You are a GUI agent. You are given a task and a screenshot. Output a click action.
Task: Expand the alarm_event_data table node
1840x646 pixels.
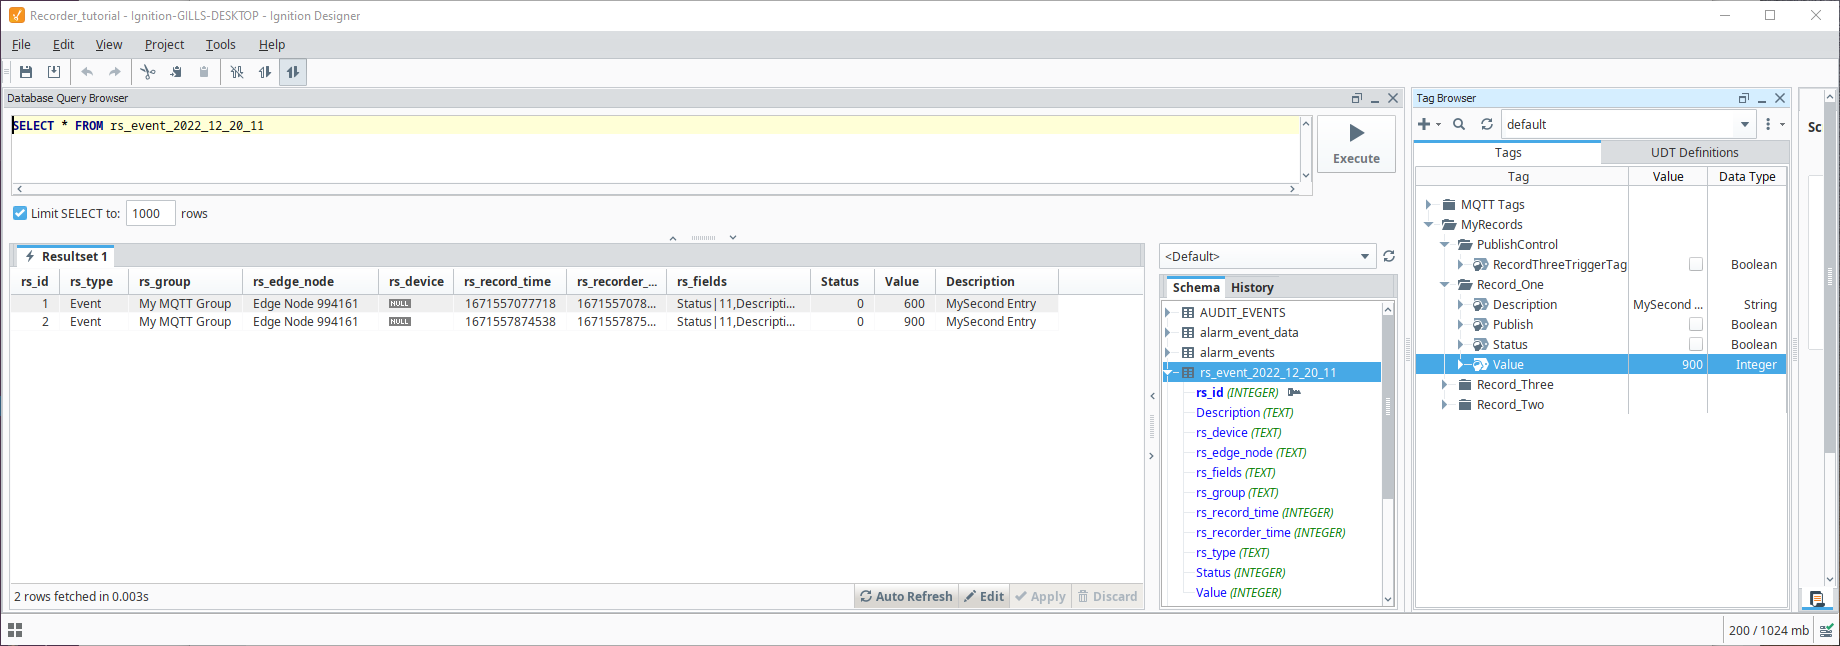(x=1167, y=332)
